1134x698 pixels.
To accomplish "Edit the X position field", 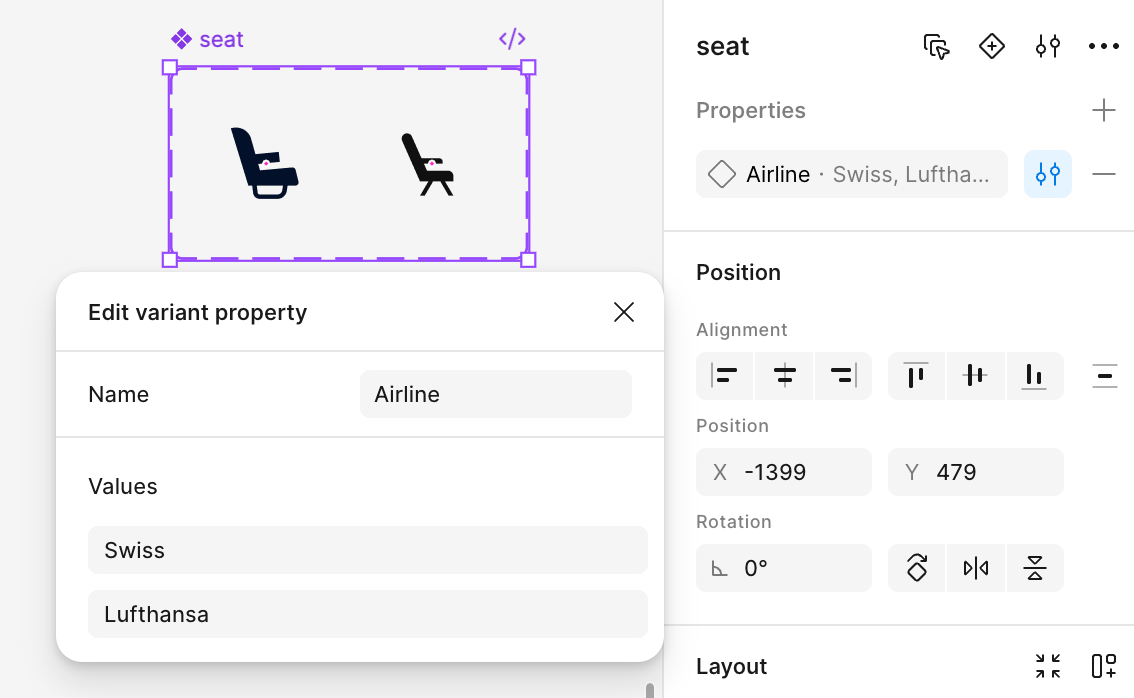I will tap(784, 472).
